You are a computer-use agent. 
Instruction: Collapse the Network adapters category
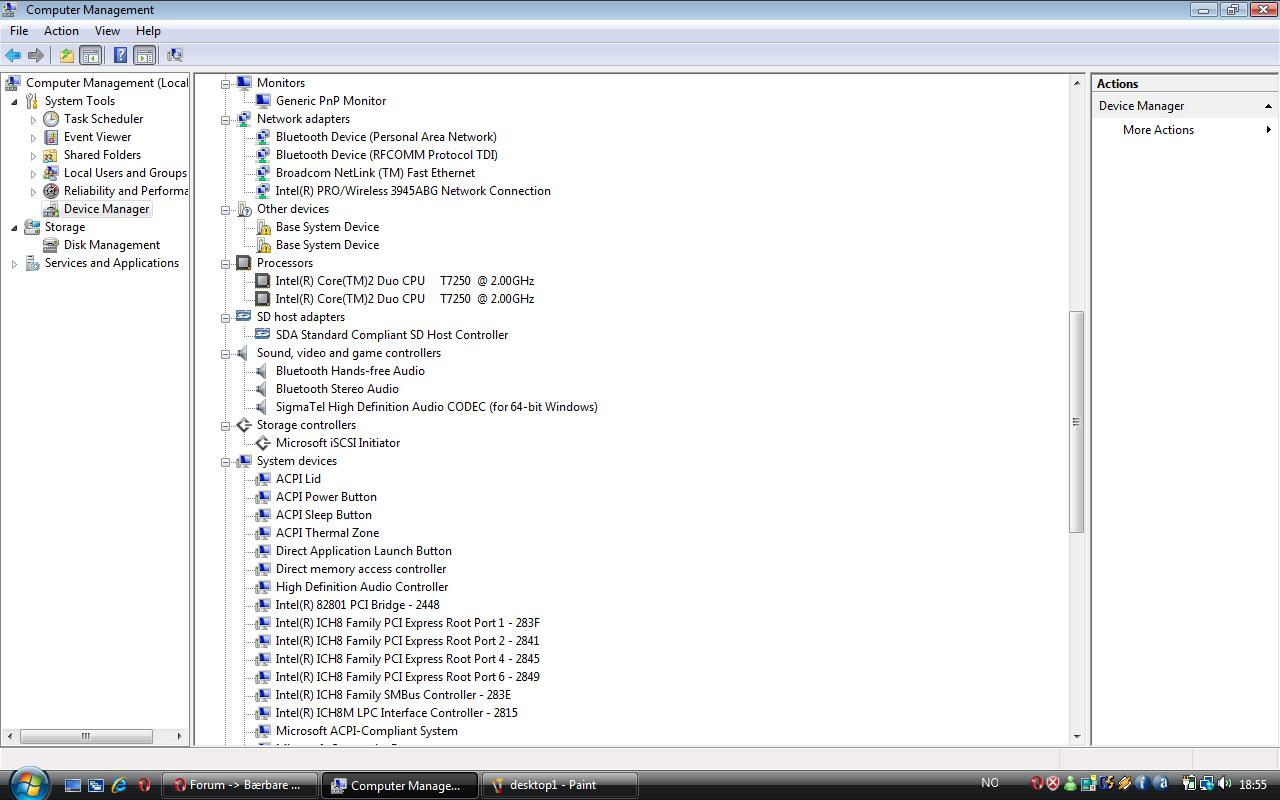click(226, 119)
